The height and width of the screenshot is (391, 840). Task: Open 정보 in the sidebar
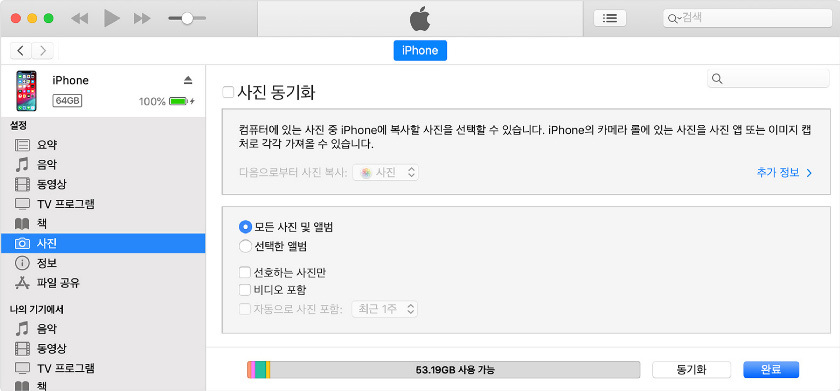pos(103,263)
